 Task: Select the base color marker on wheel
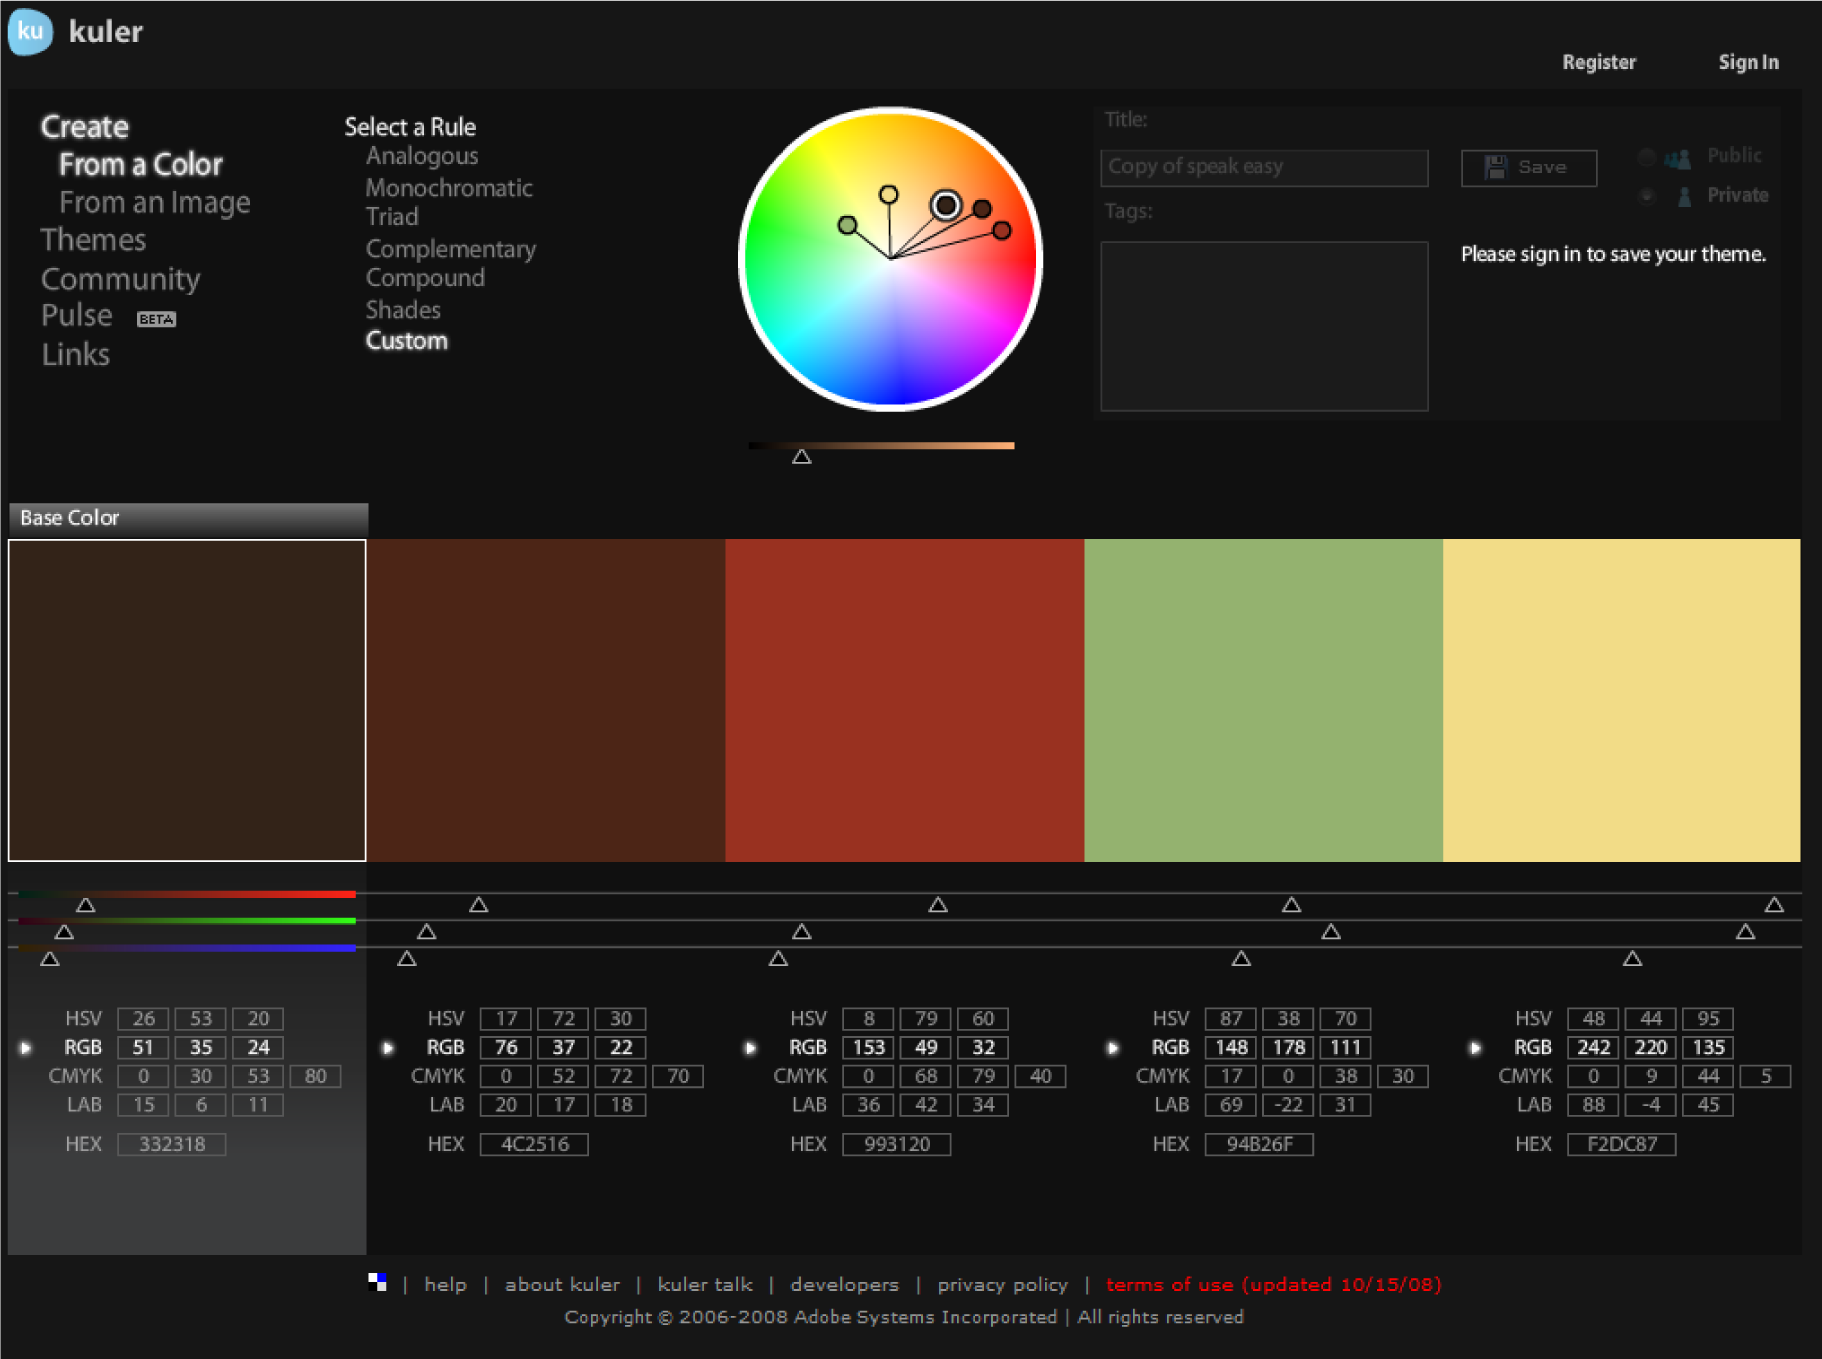945,205
